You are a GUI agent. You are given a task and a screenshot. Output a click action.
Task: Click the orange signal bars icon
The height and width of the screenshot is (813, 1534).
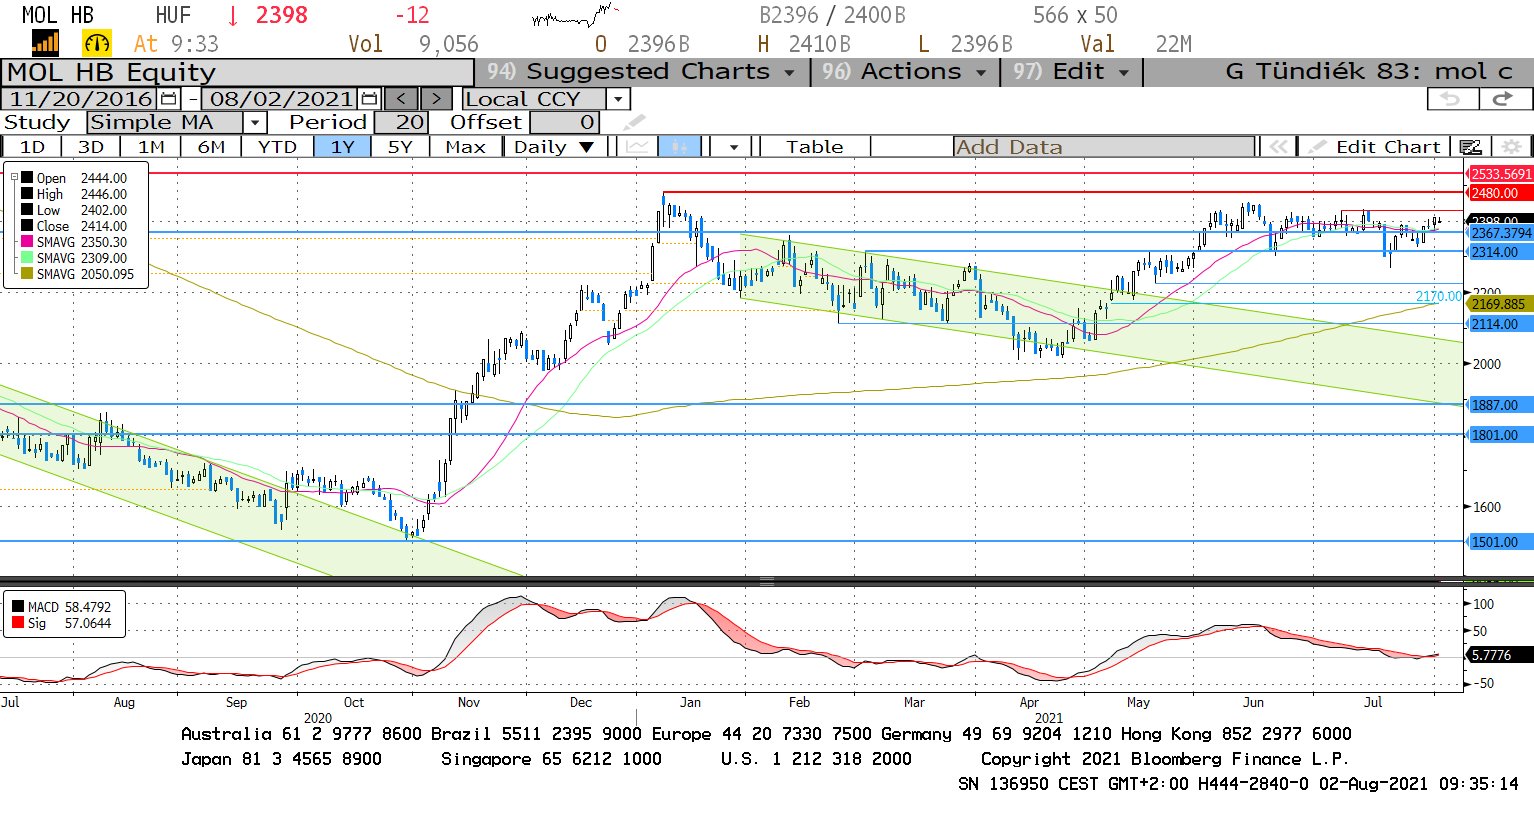[x=45, y=43]
